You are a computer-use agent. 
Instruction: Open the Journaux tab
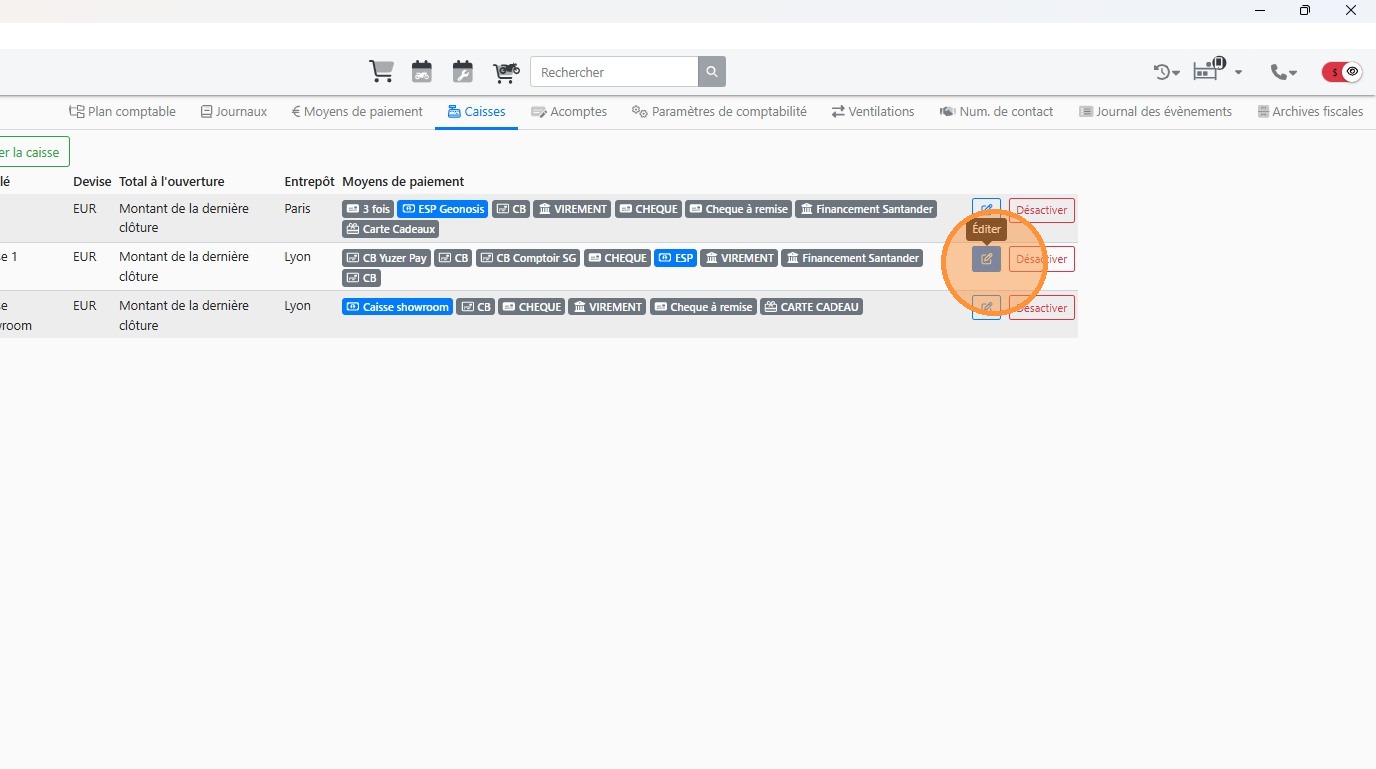(234, 112)
